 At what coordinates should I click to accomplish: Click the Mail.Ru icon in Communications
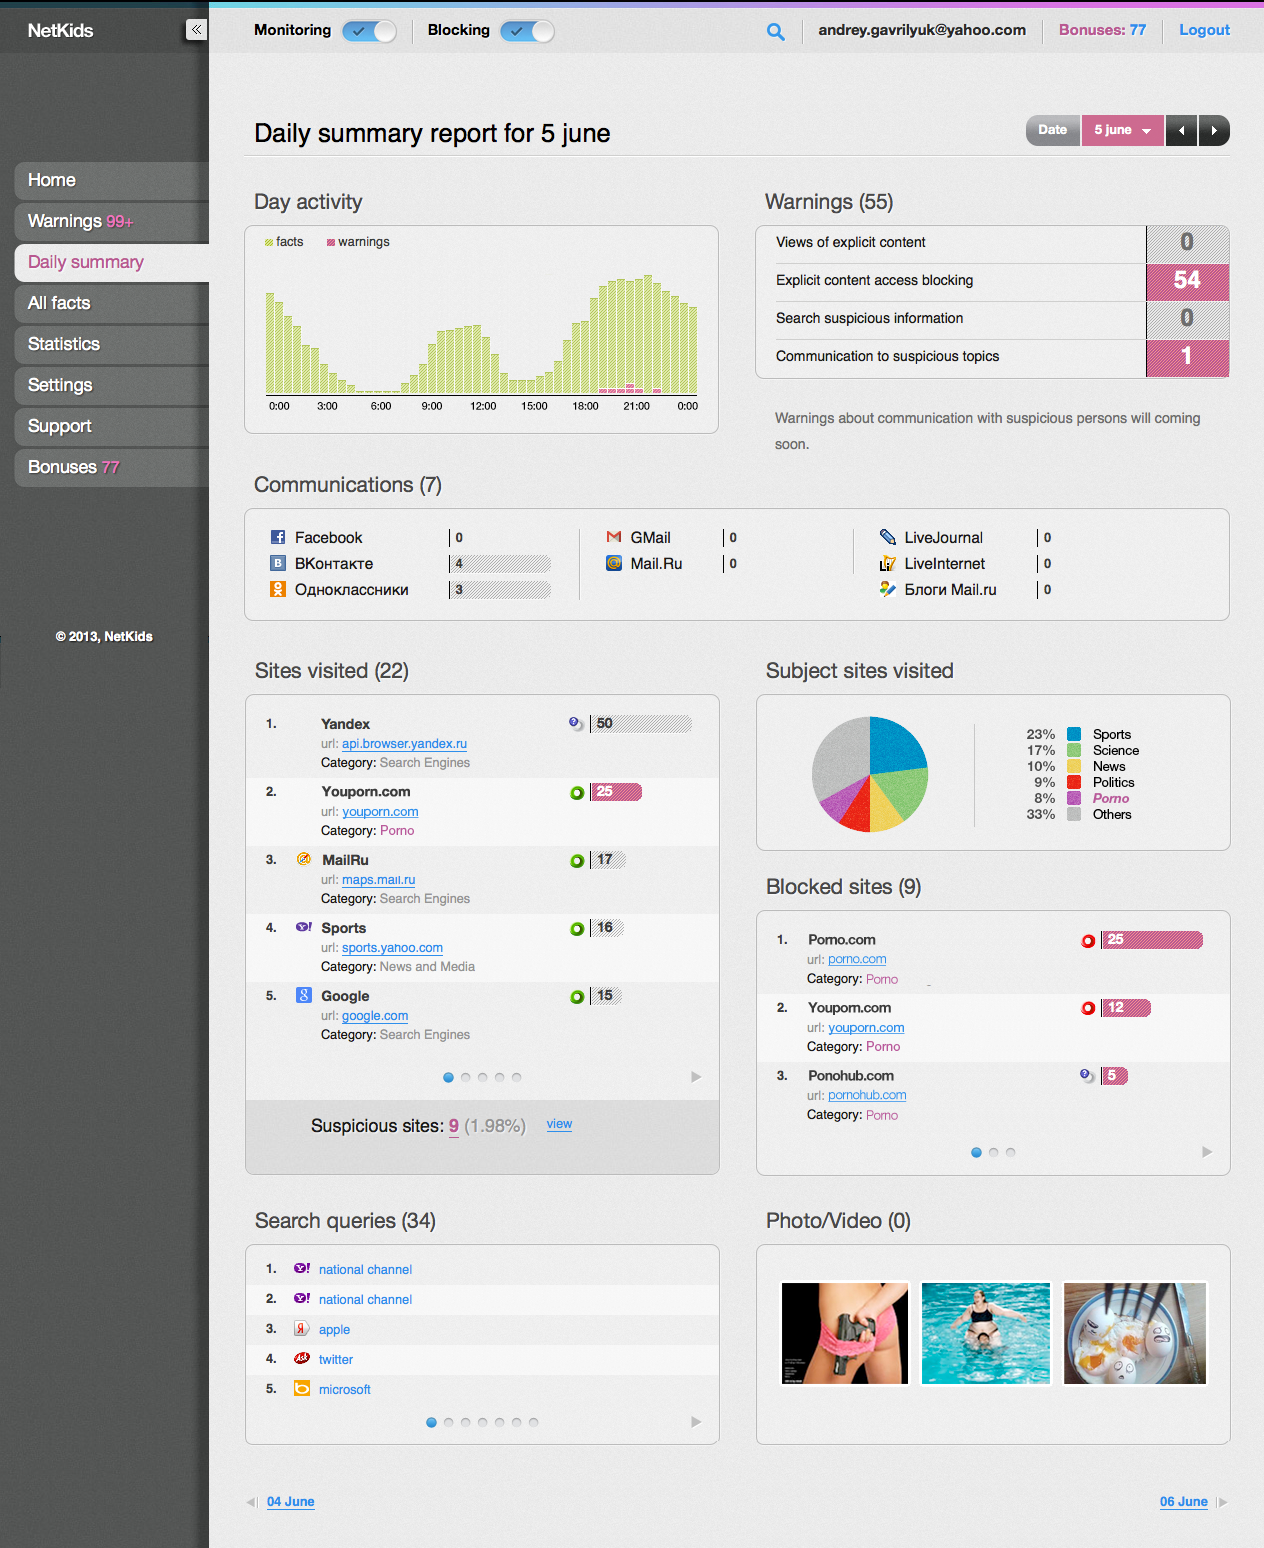pyautogui.click(x=614, y=563)
